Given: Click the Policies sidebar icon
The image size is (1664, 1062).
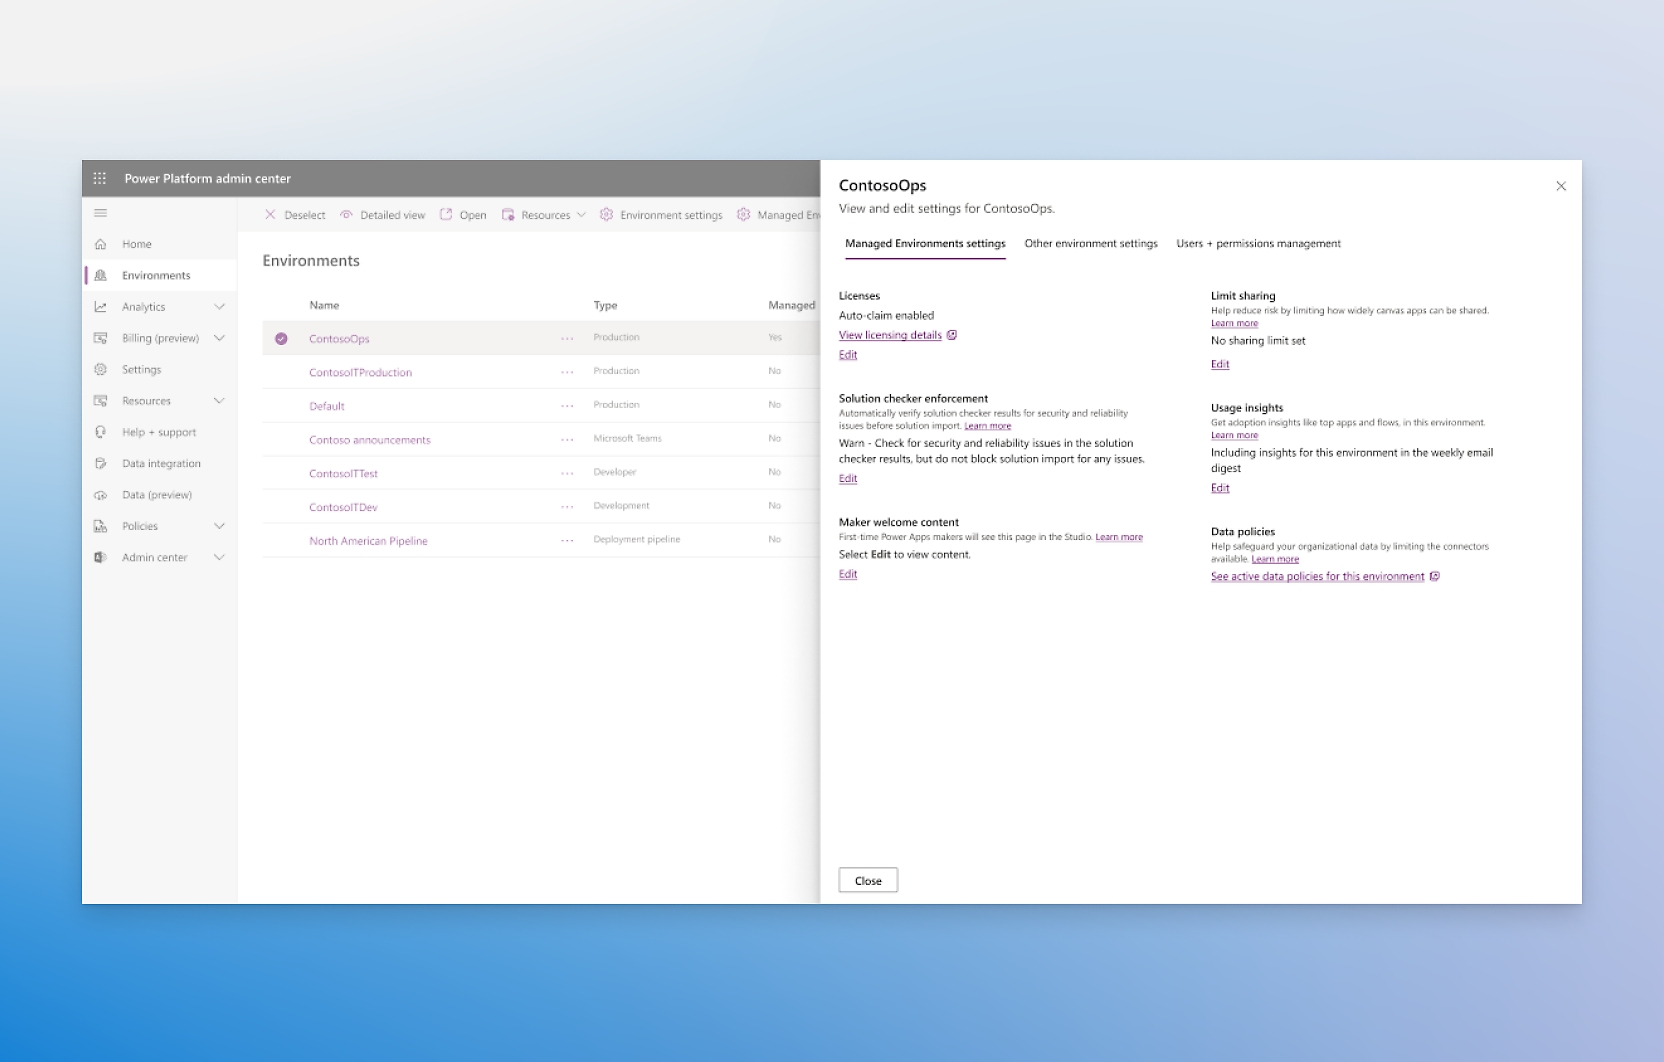Looking at the screenshot, I should tap(100, 526).
